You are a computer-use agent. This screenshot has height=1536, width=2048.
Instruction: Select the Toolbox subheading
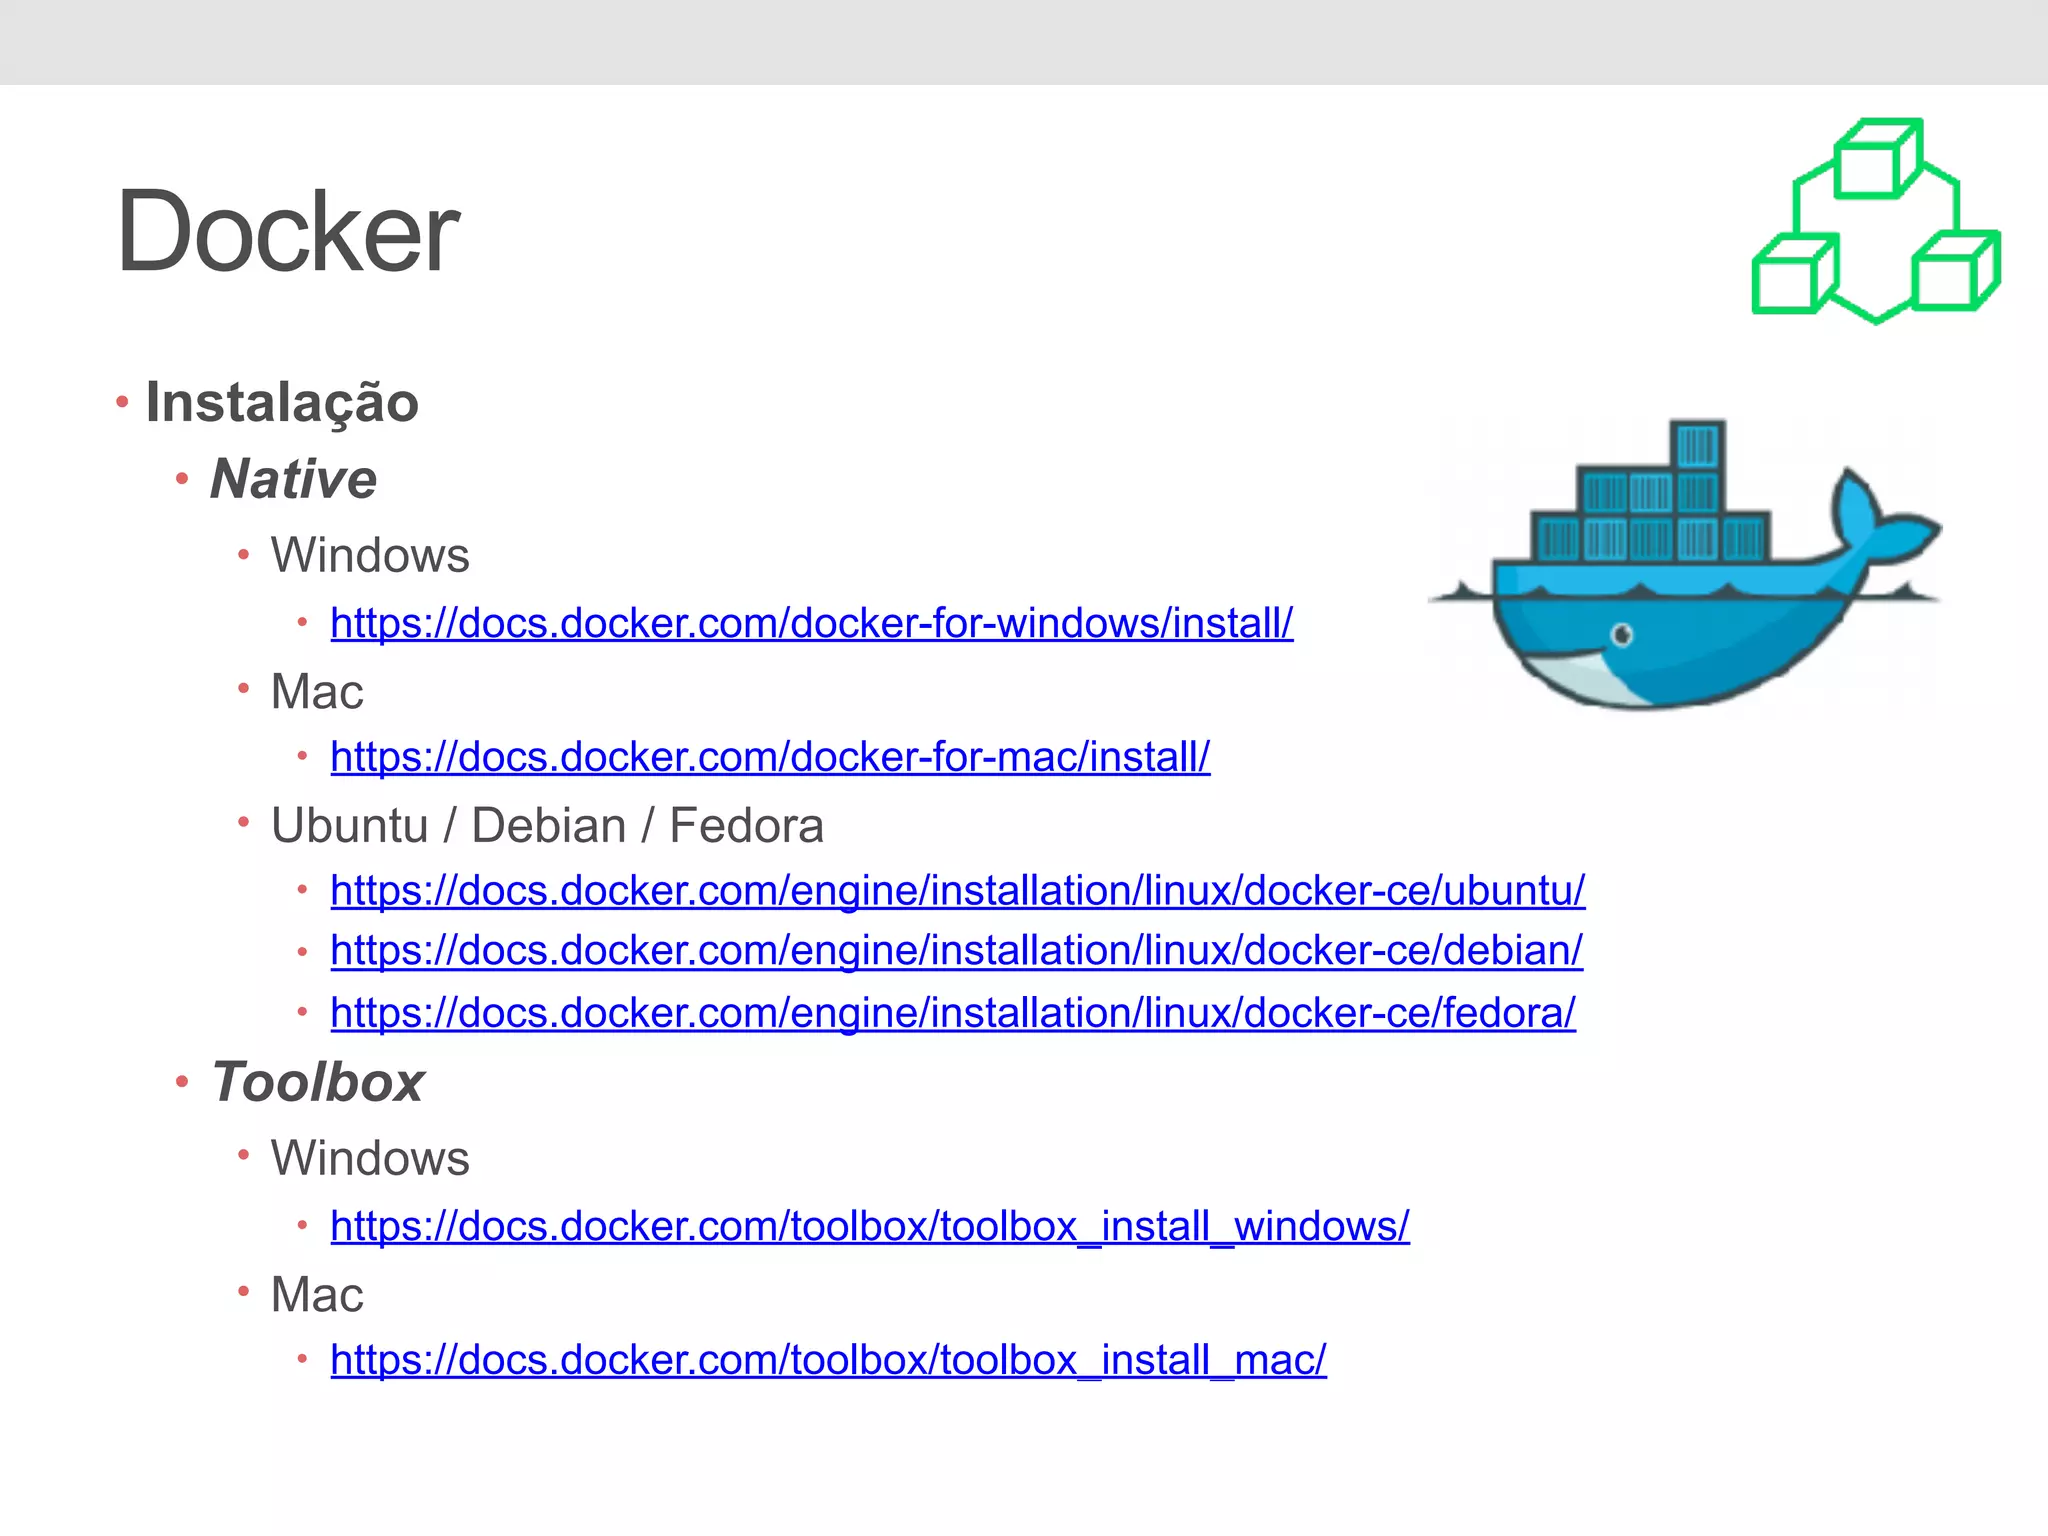pyautogui.click(x=318, y=1082)
